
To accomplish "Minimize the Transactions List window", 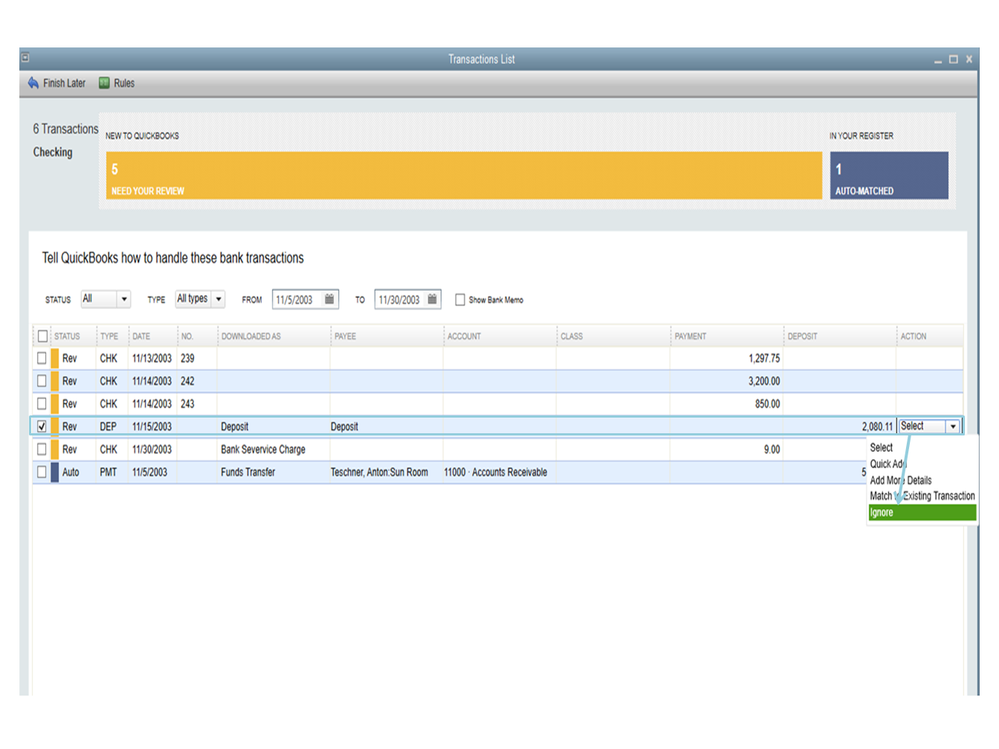I will tap(938, 60).
